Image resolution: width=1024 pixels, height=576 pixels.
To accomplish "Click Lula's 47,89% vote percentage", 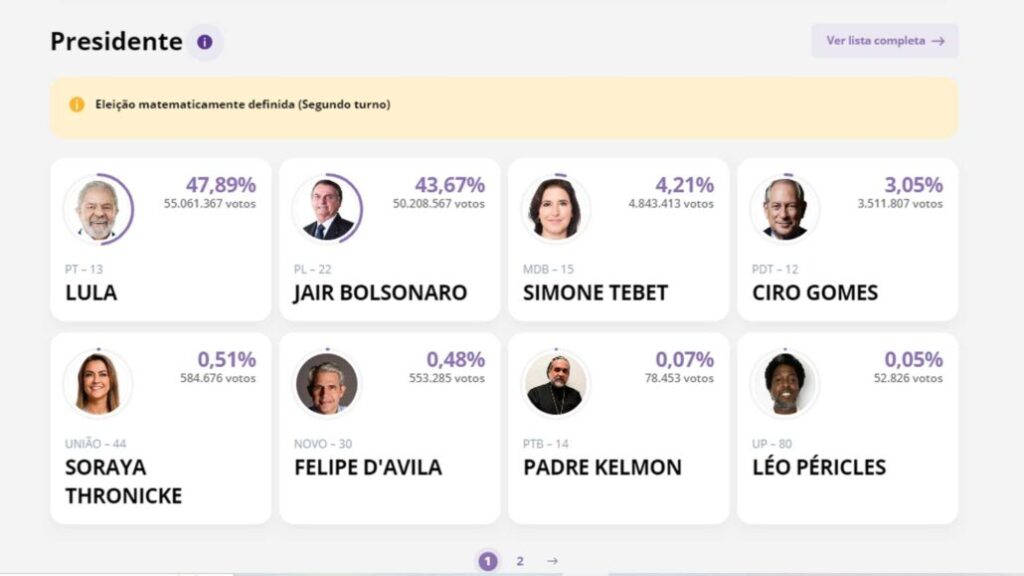I will (x=221, y=185).
